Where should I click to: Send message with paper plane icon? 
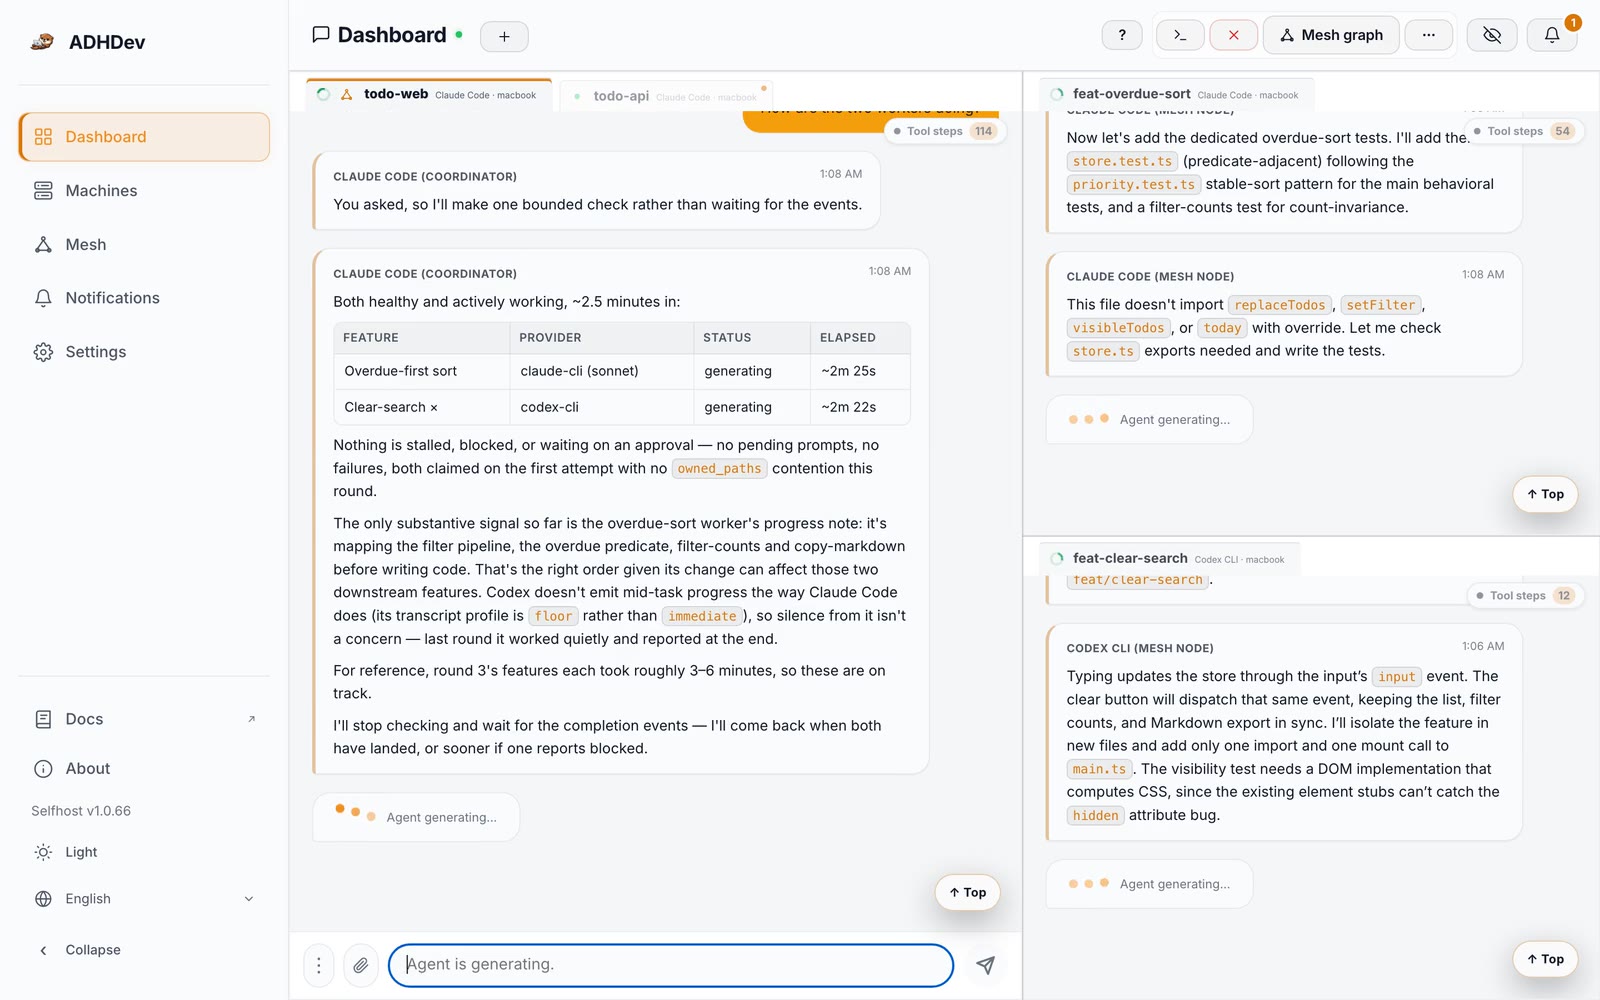click(986, 965)
